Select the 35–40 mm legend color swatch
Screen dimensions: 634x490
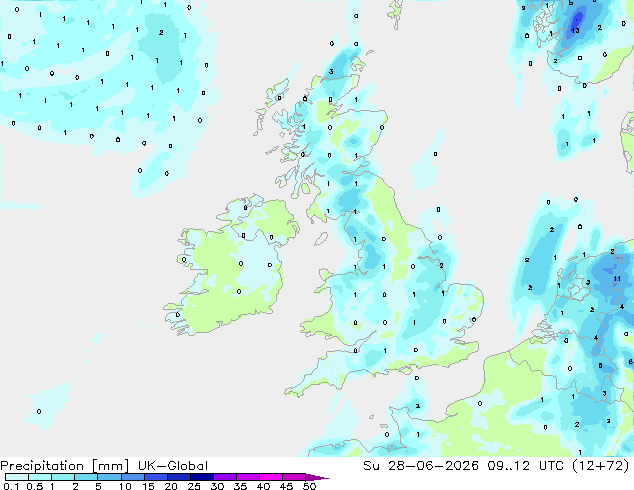[x=247, y=477]
